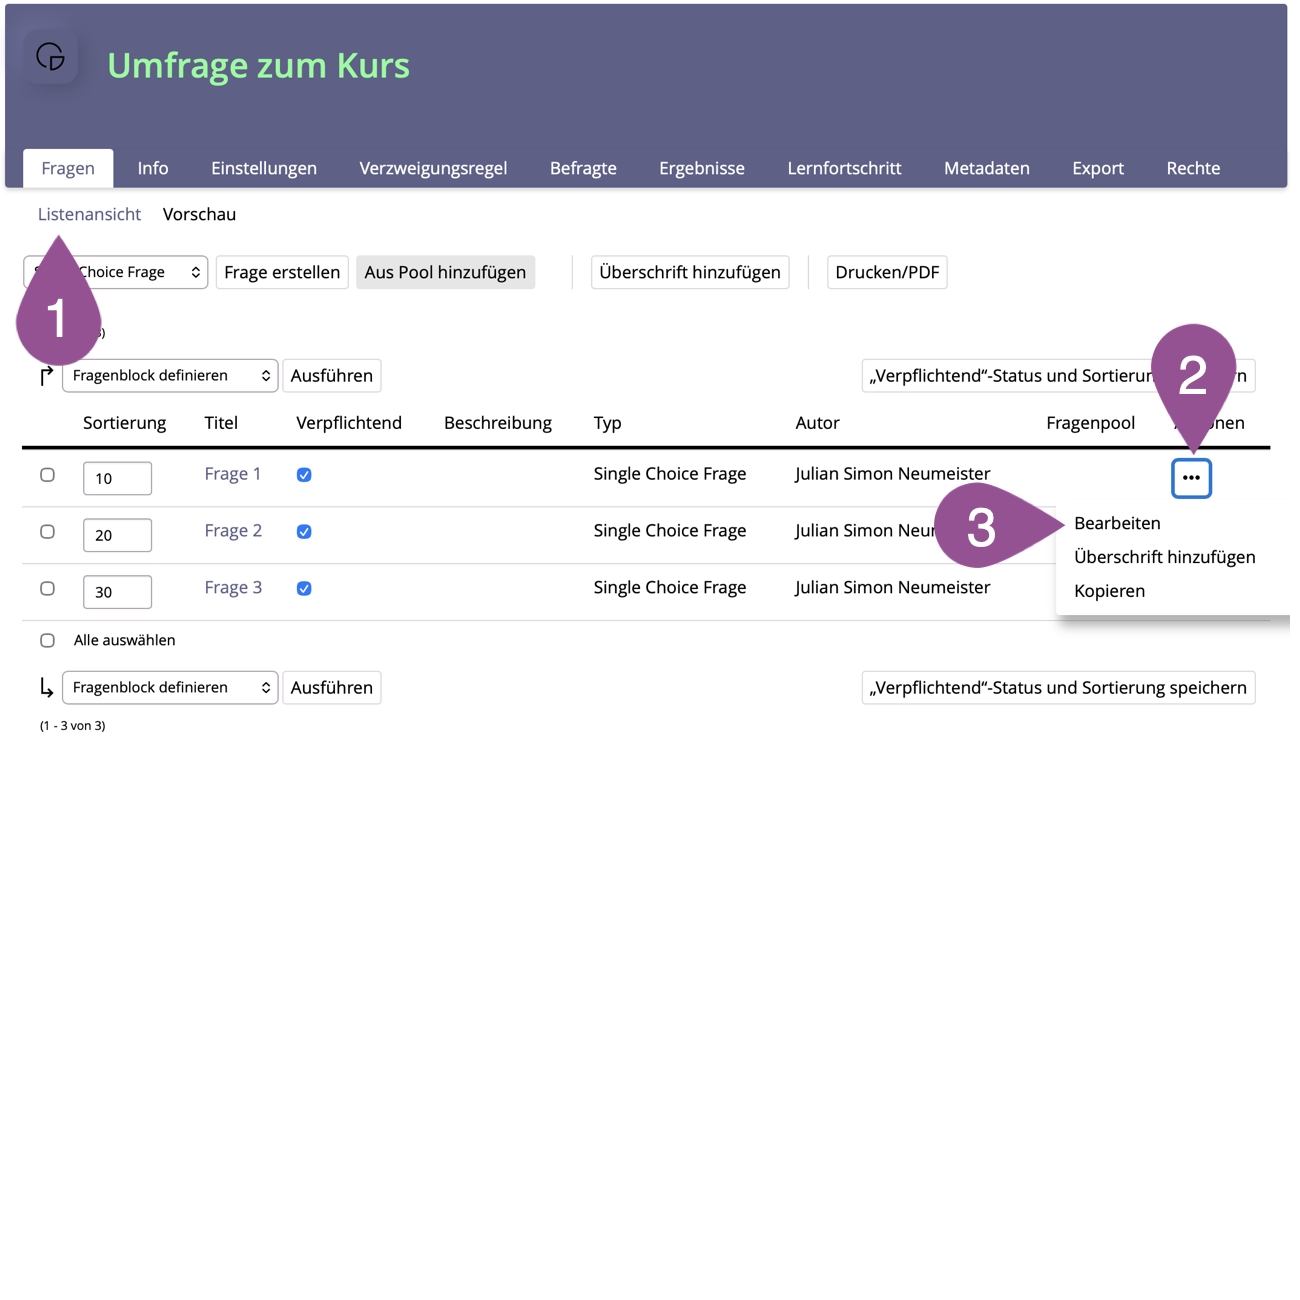
Task: Select 'Kopieren' in the actions menu
Action: (x=1109, y=591)
